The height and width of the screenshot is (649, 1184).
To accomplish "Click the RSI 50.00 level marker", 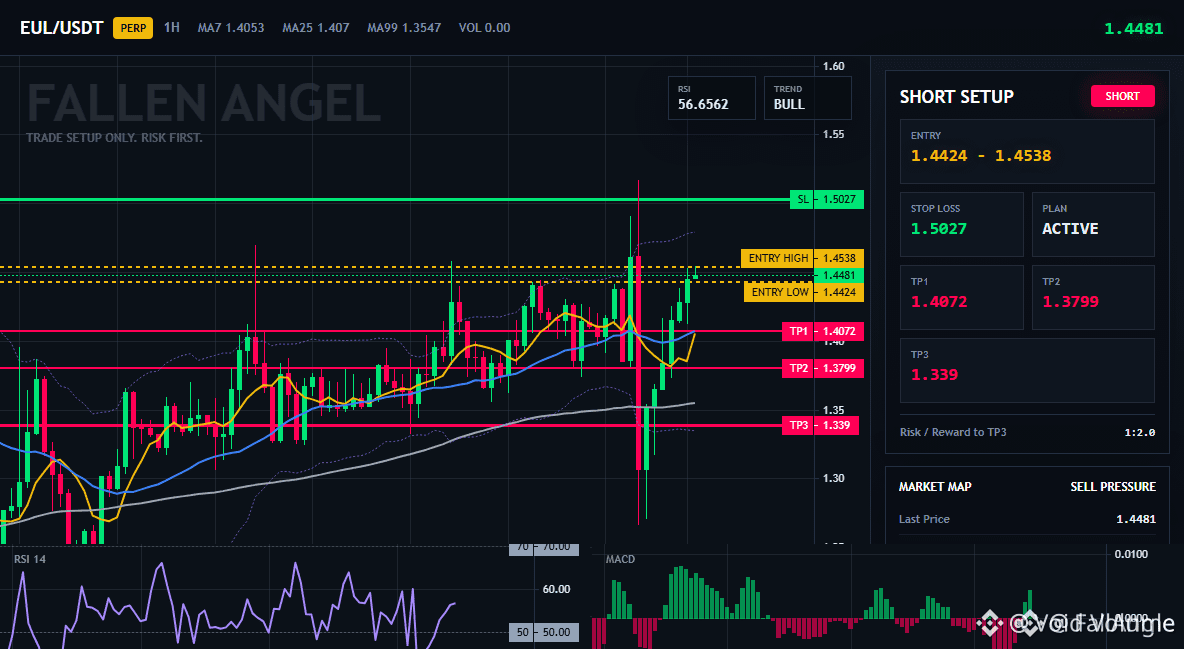I will coord(544,632).
